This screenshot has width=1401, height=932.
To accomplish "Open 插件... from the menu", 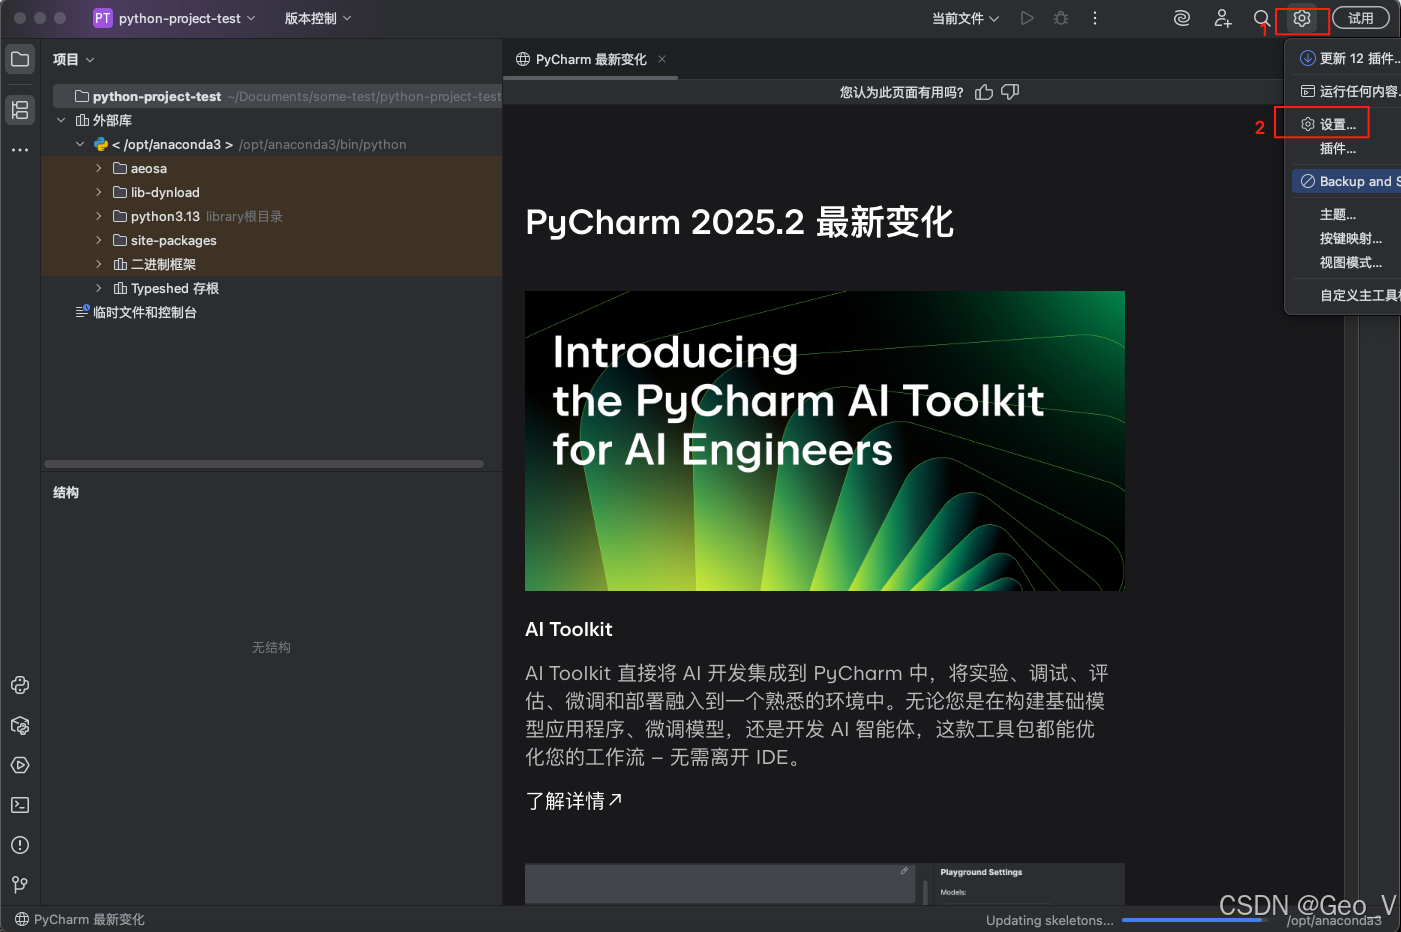I will [x=1346, y=148].
